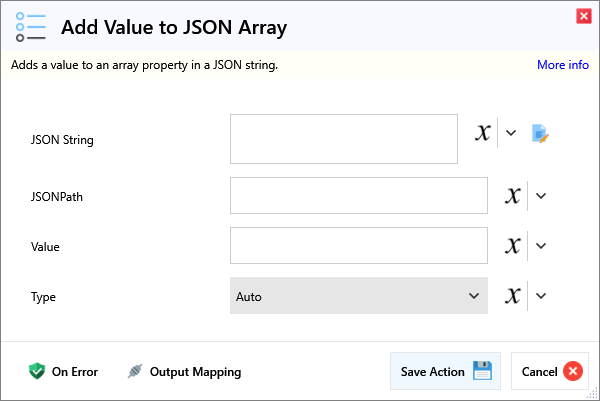Cancel the dialog with Cancel button
This screenshot has width=600, height=401.
click(550, 371)
